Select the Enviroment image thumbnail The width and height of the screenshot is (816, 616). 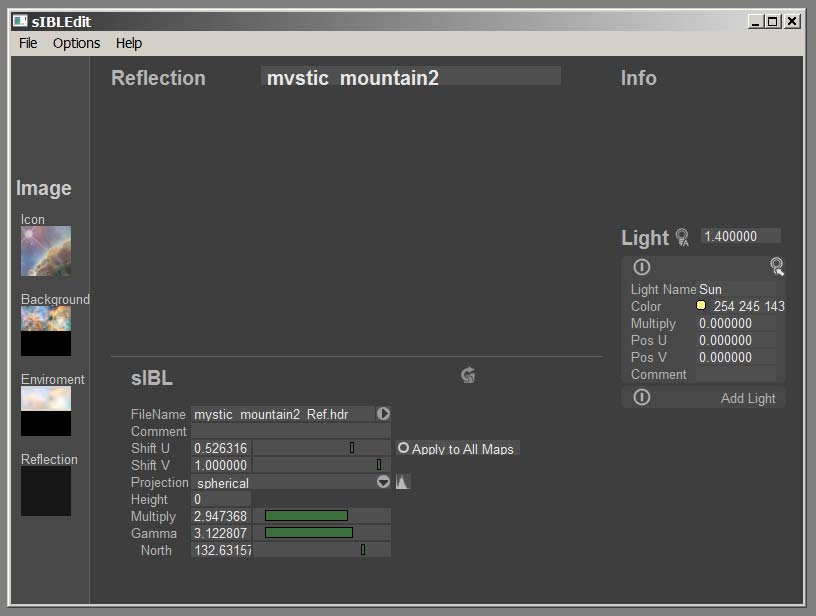pos(46,411)
